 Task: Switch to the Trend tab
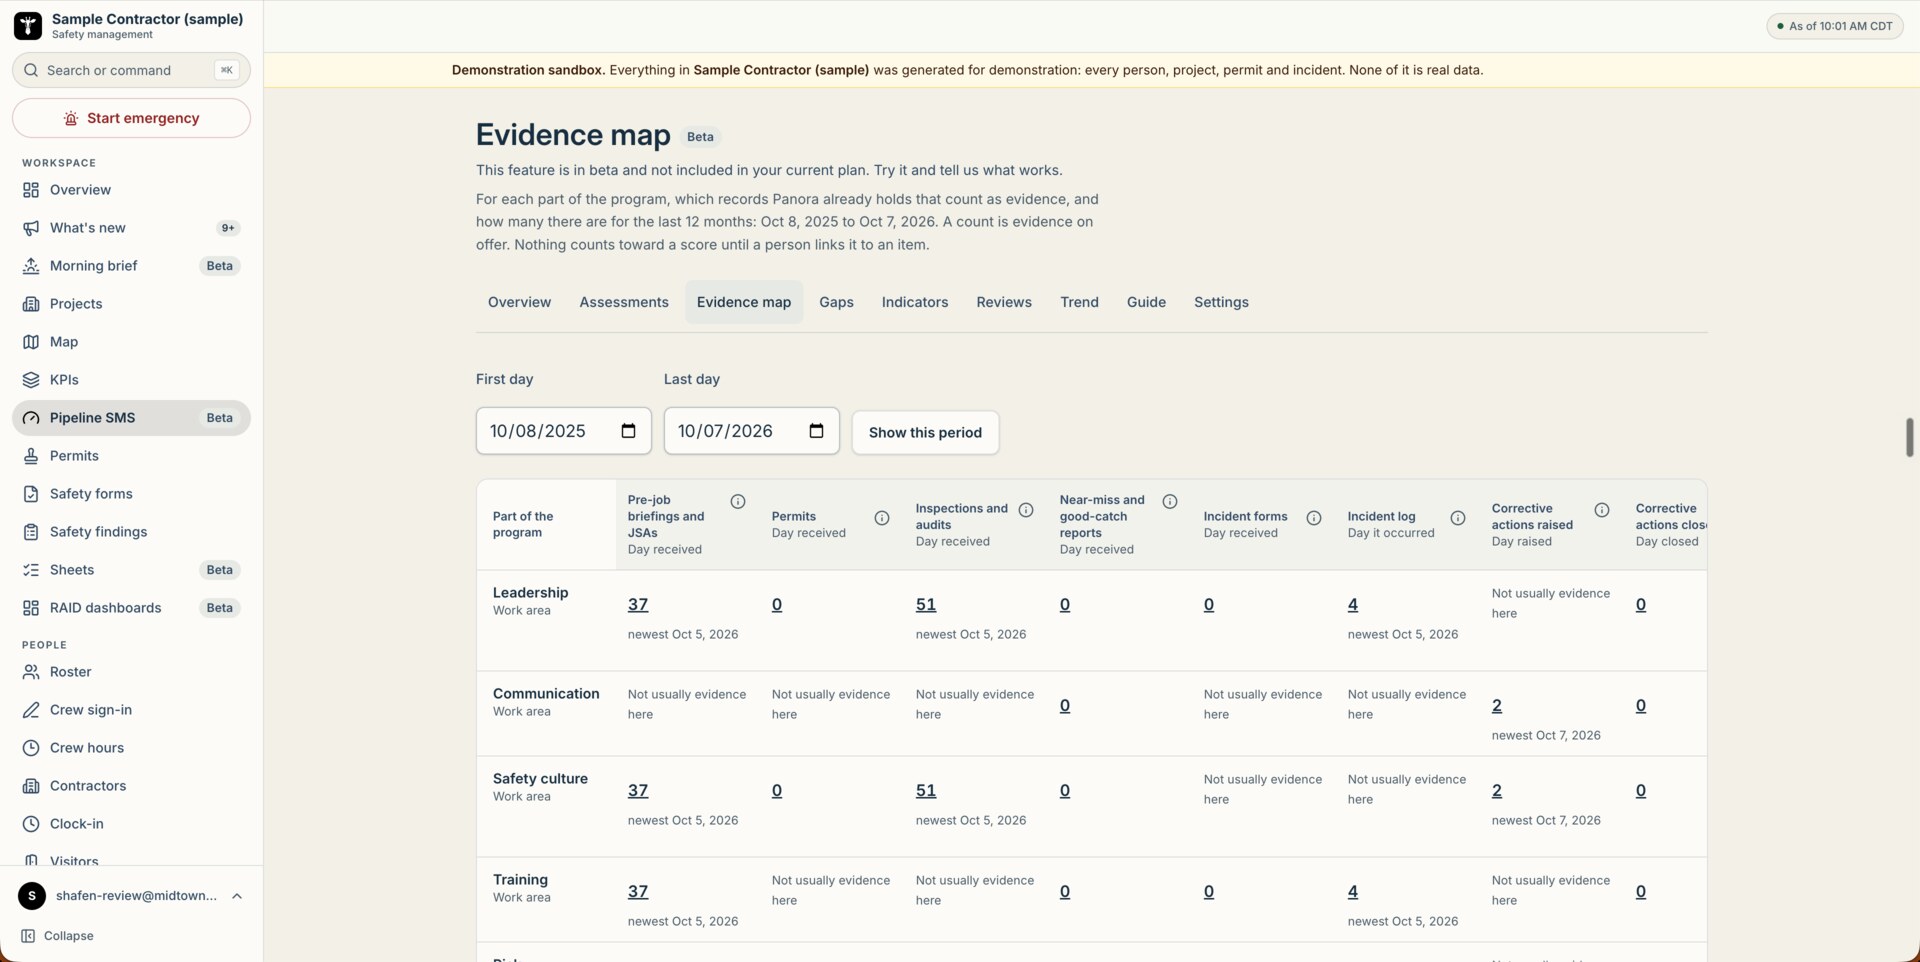point(1079,302)
